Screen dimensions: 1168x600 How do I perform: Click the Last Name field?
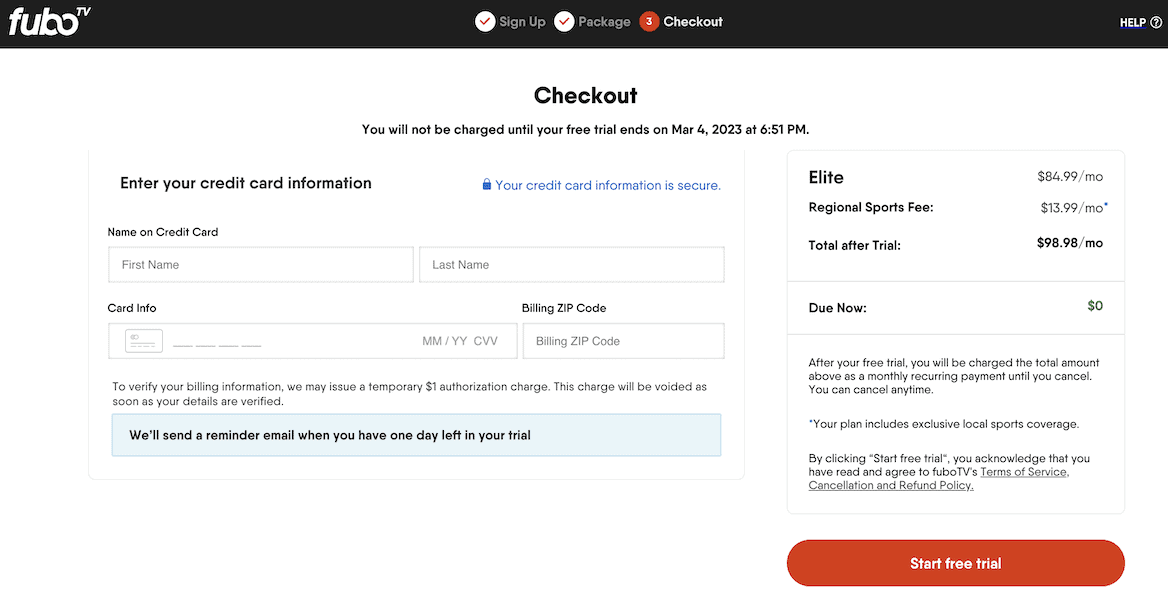point(571,265)
